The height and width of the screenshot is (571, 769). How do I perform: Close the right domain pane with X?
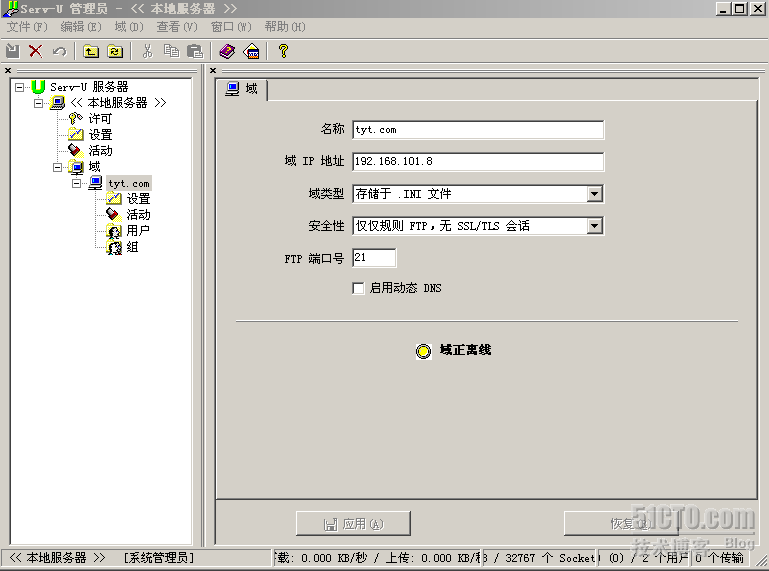point(213,71)
